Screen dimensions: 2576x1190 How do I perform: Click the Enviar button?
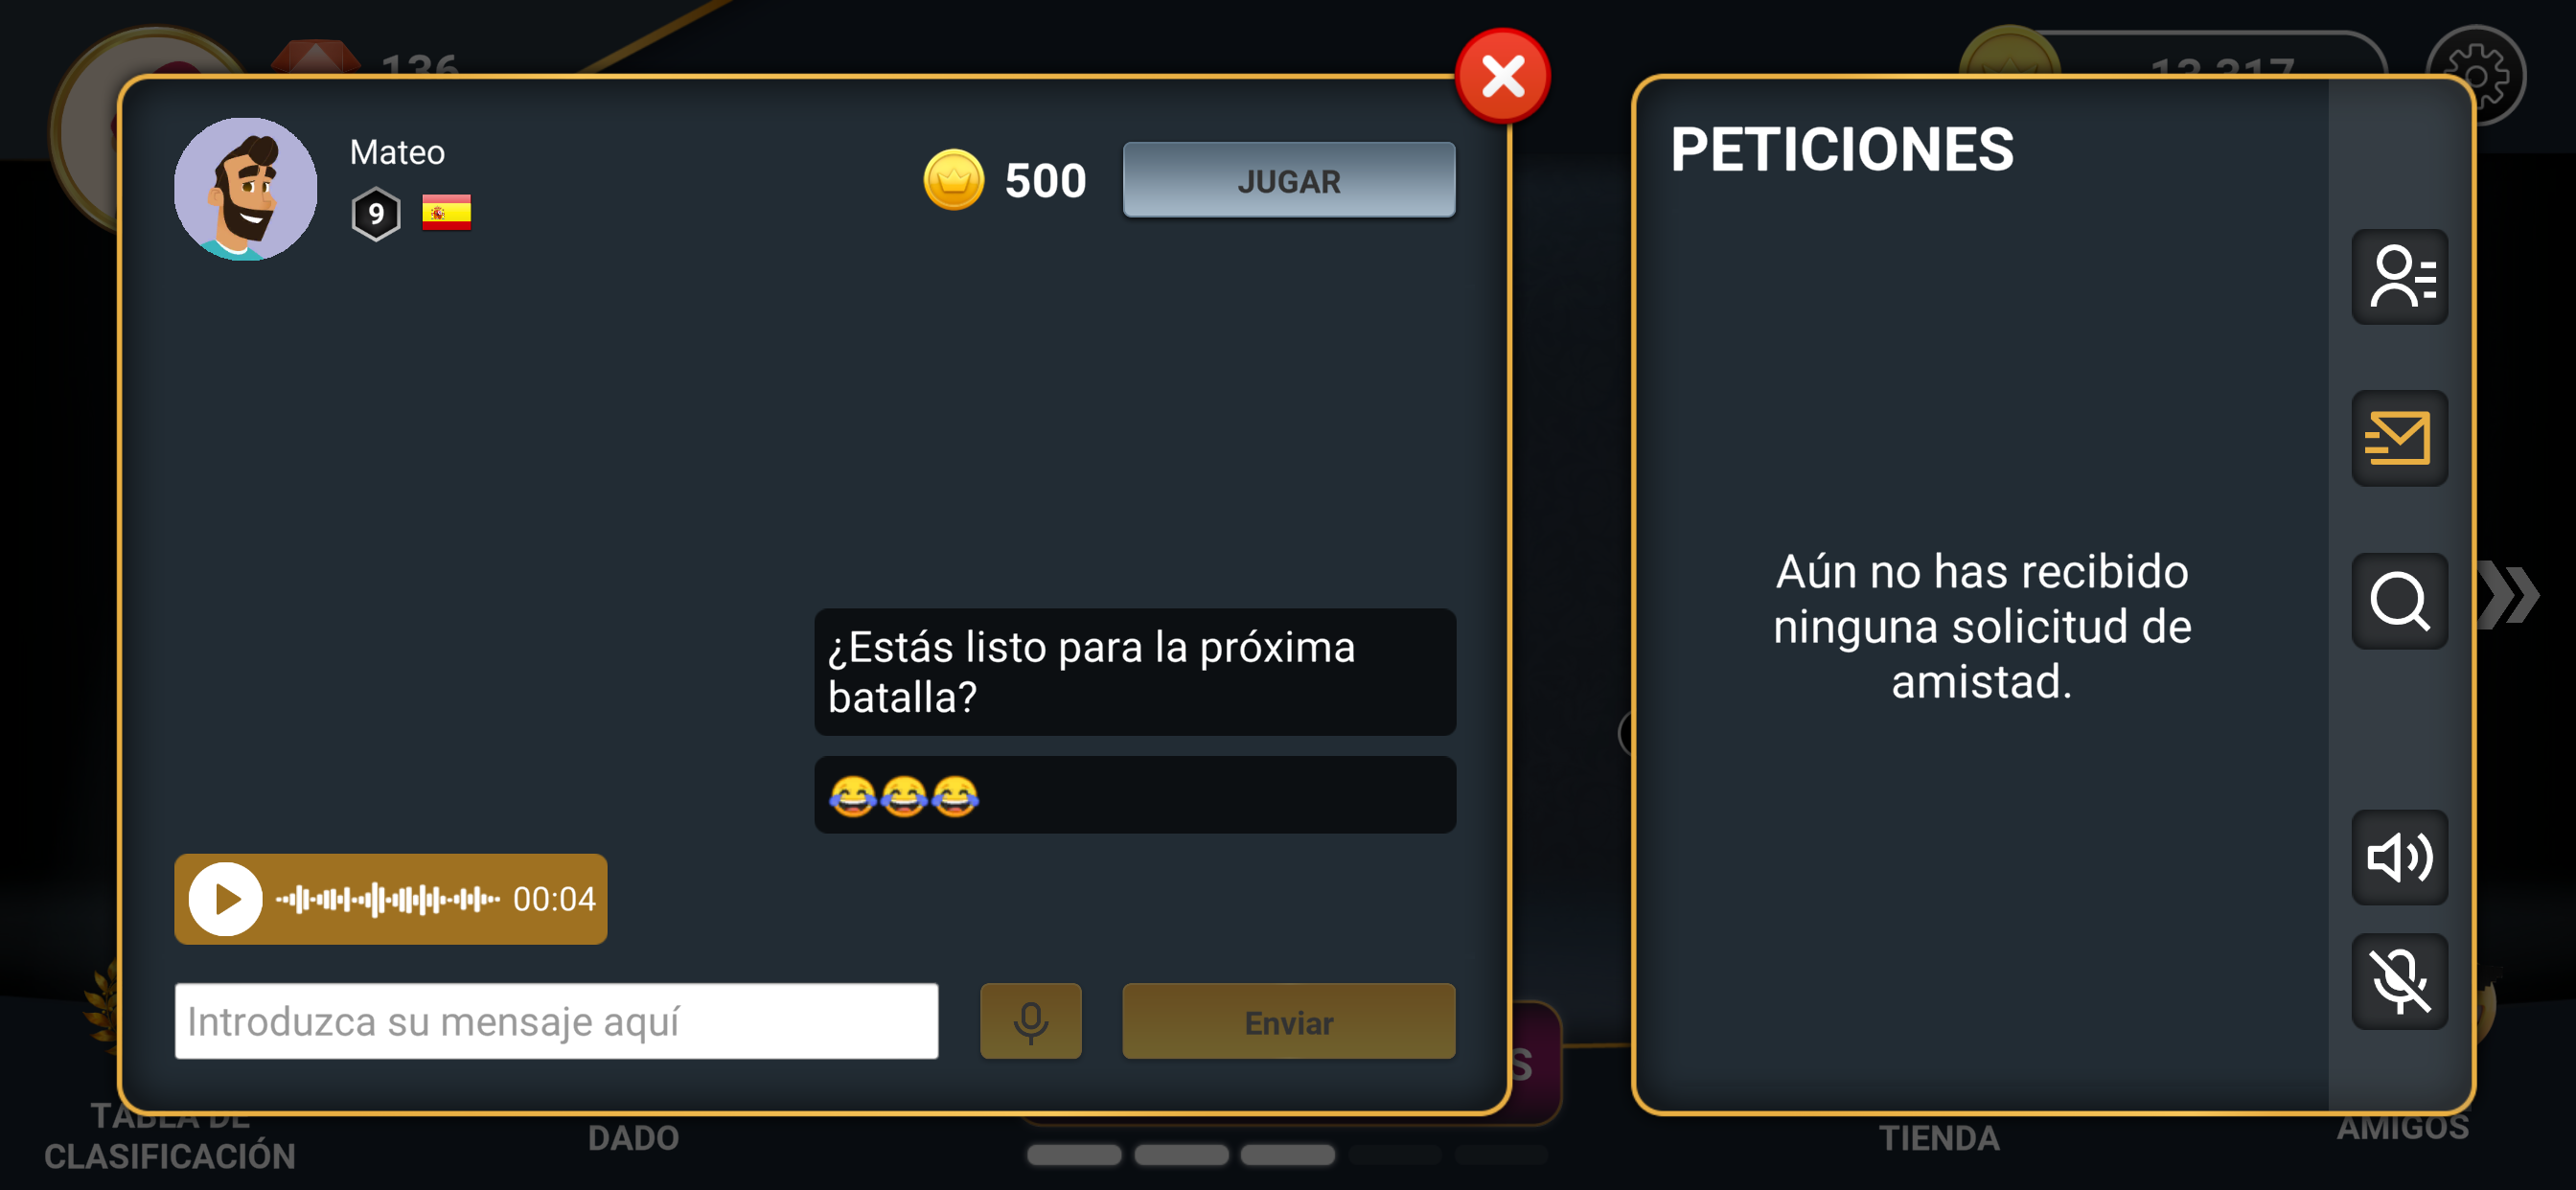point(1288,1021)
